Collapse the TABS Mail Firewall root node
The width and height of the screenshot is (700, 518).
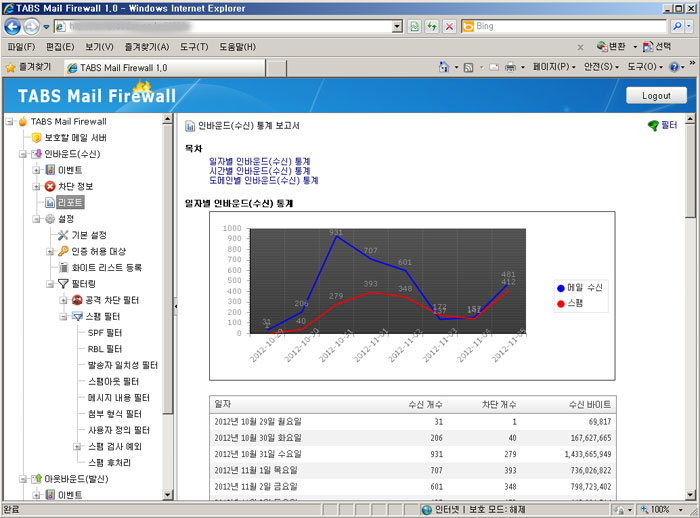9,121
